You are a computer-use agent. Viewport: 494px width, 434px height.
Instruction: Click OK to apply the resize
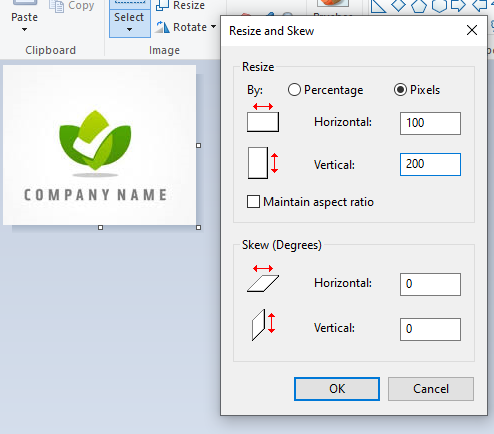pyautogui.click(x=337, y=389)
